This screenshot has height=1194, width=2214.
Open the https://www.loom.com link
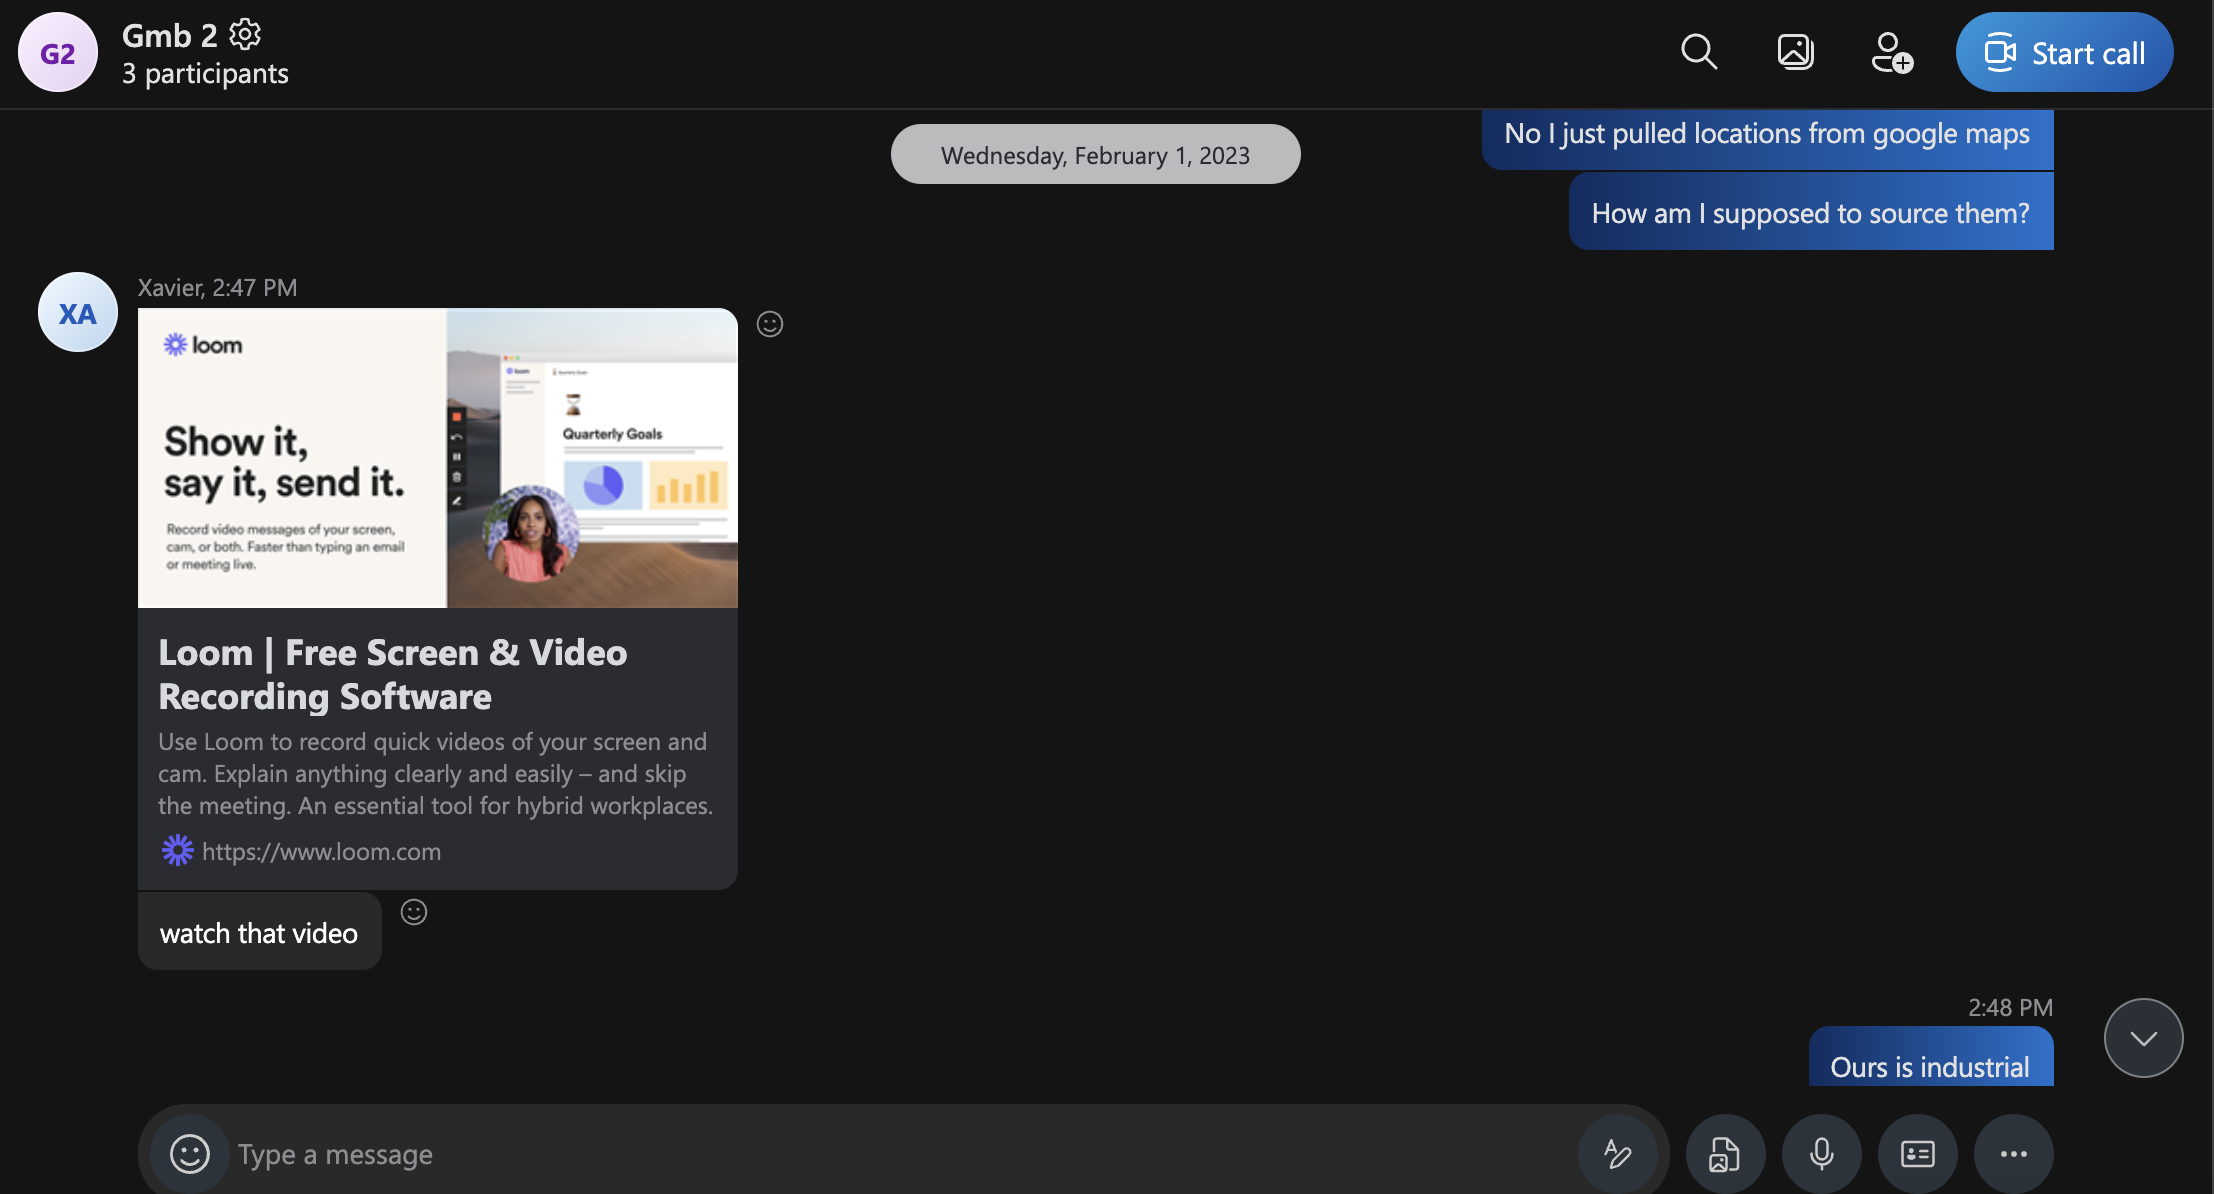pos(321,852)
